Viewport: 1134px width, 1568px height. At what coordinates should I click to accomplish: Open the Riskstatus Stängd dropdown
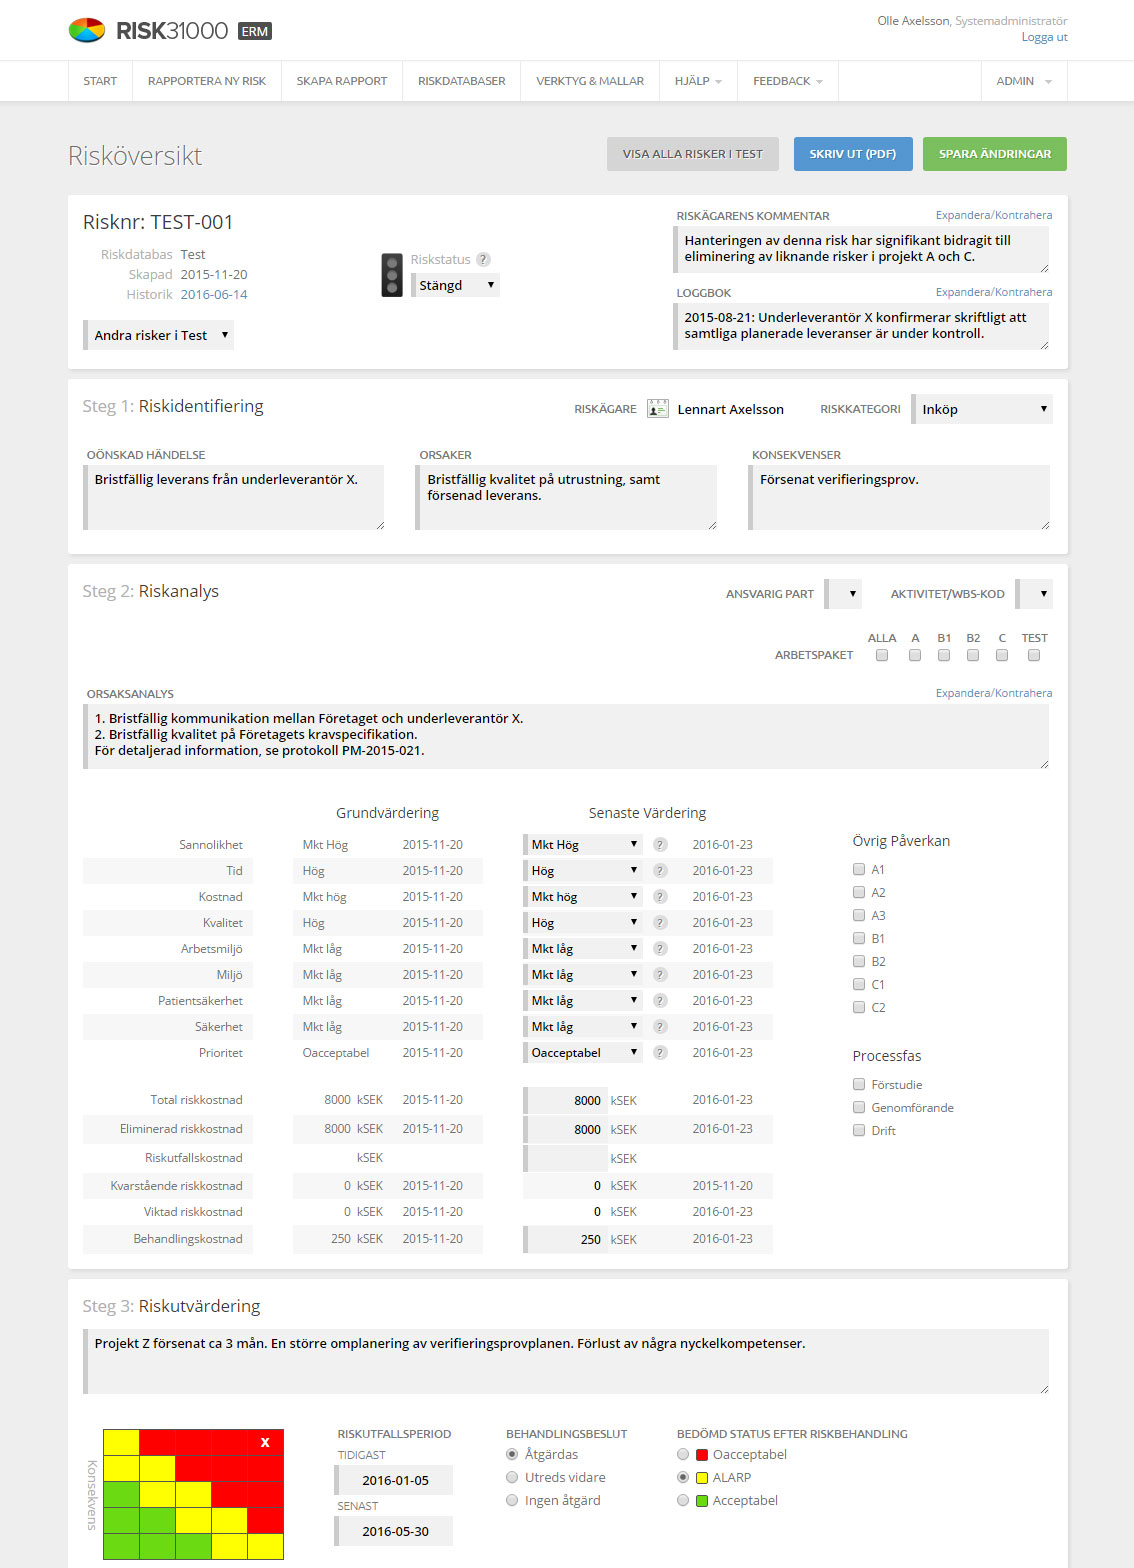tap(455, 285)
